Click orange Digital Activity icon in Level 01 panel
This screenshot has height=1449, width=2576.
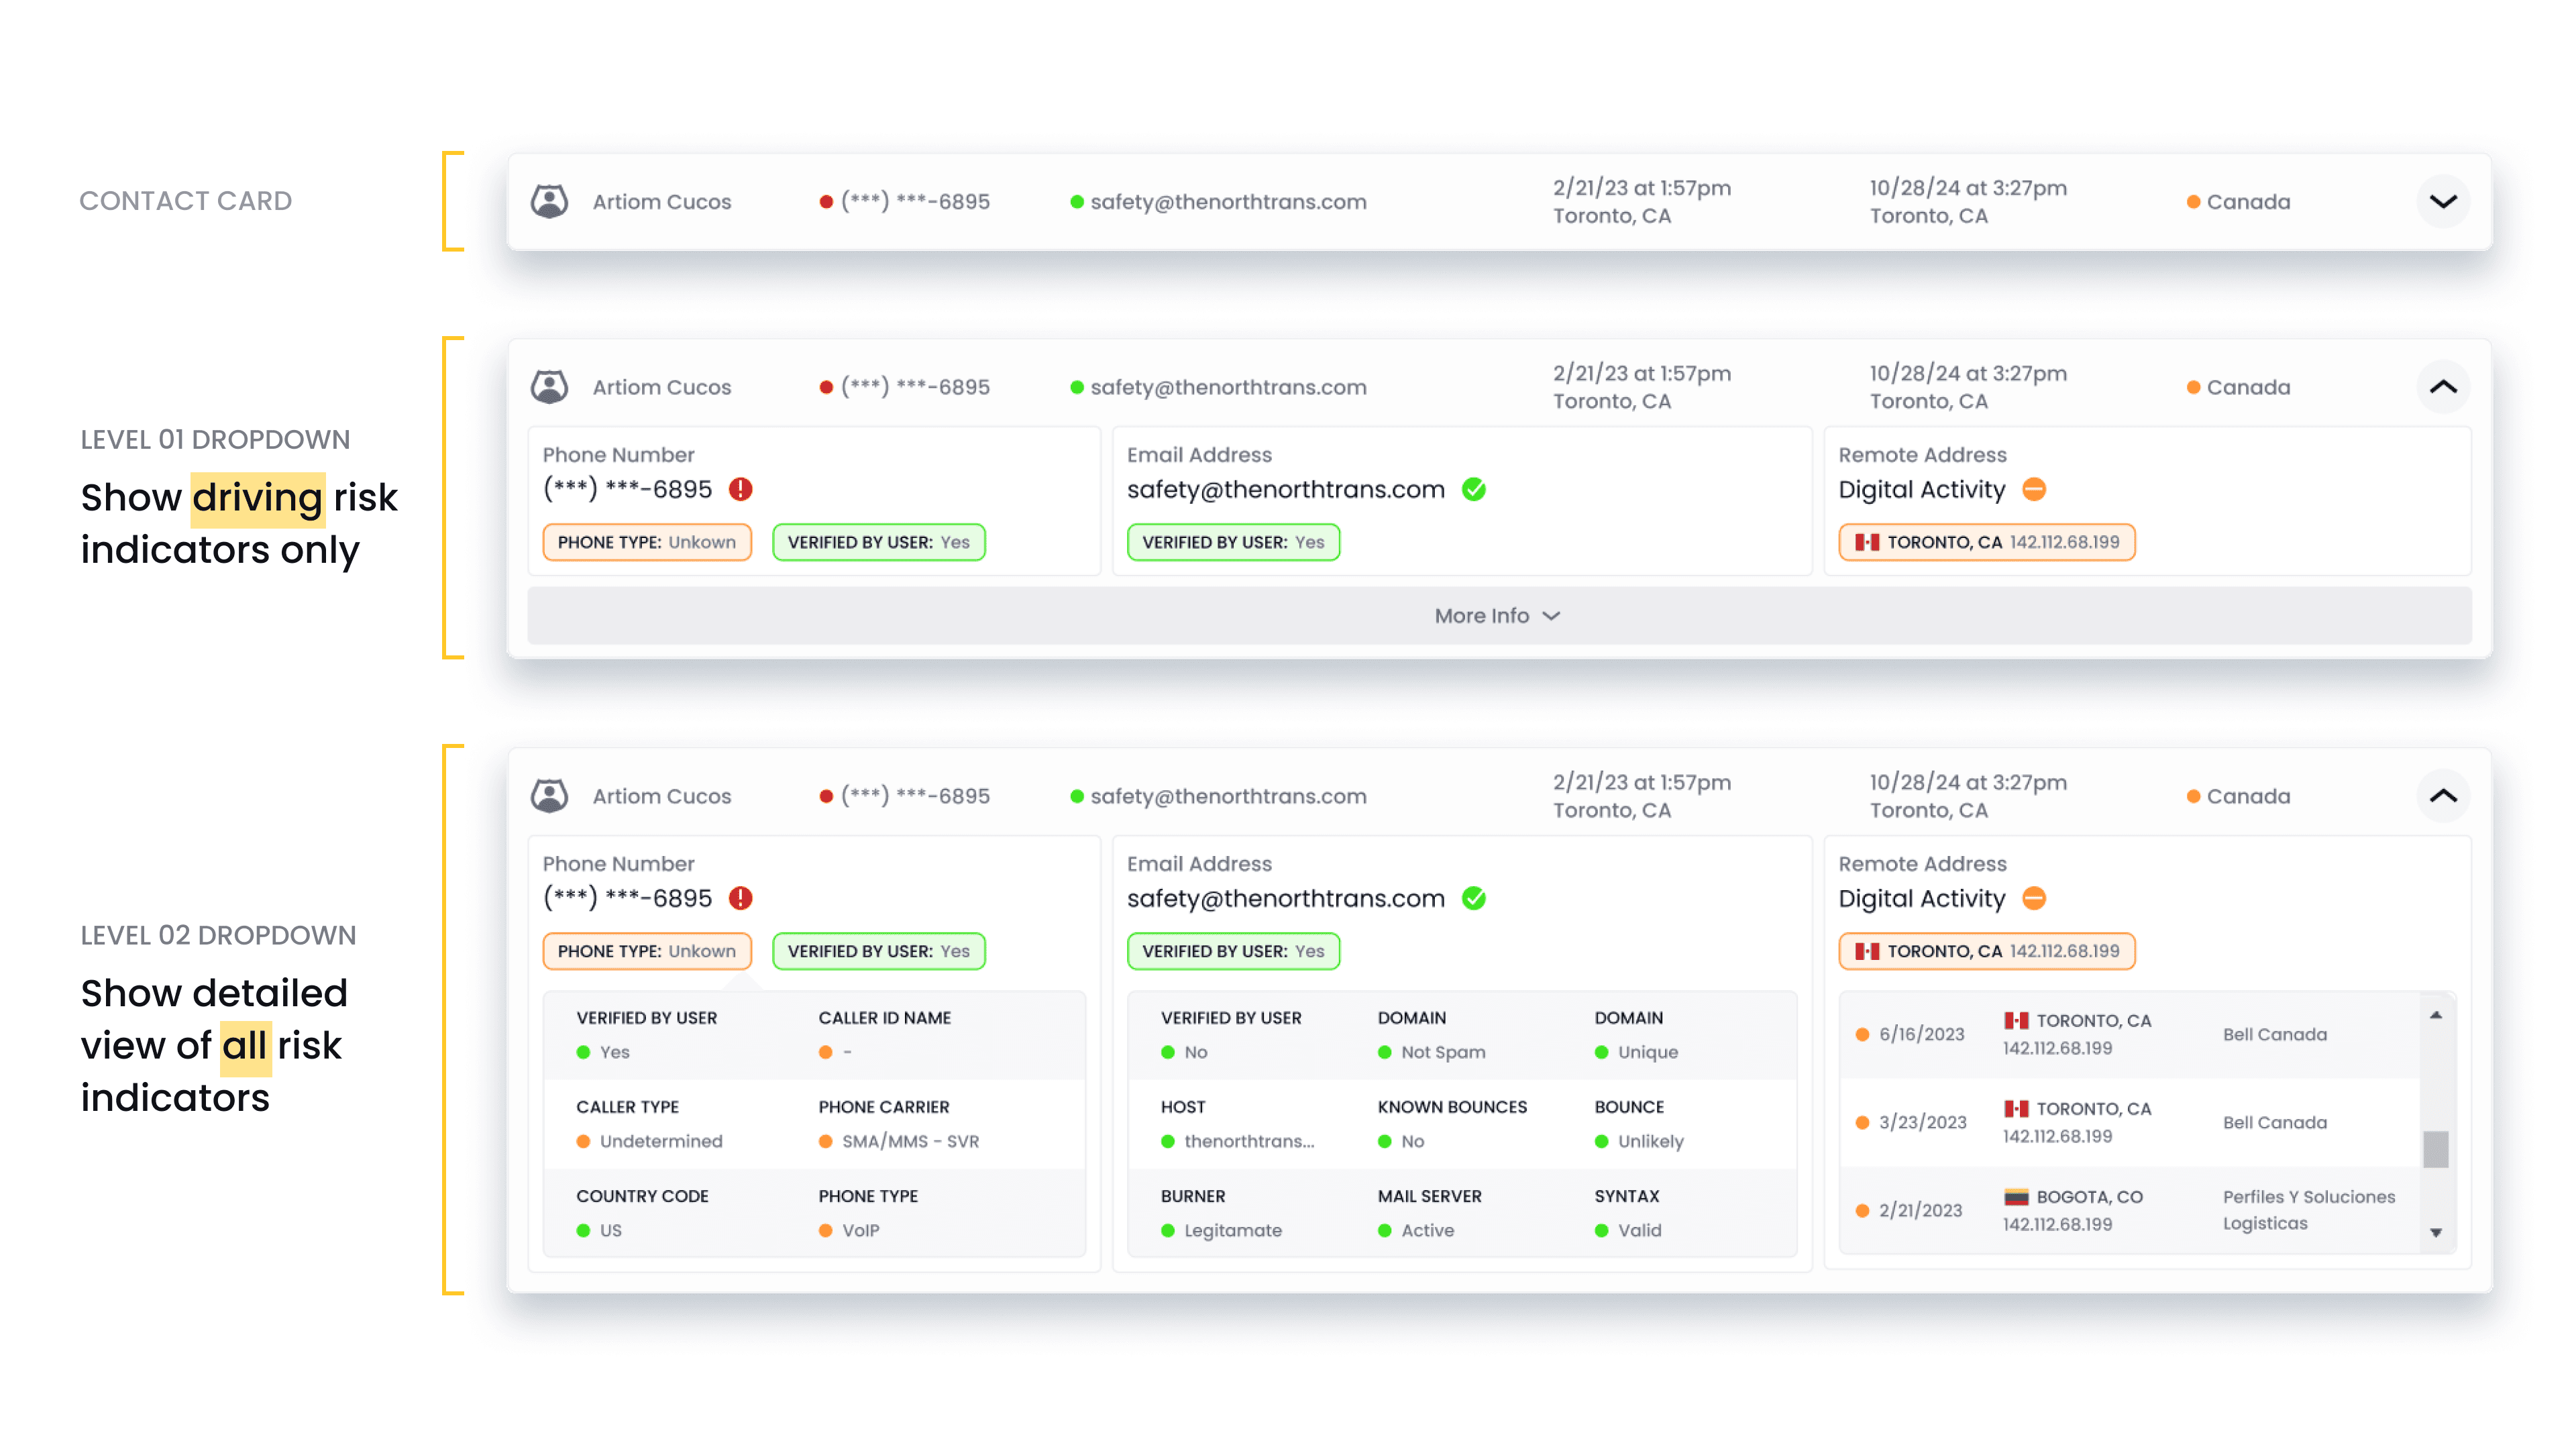[2033, 489]
